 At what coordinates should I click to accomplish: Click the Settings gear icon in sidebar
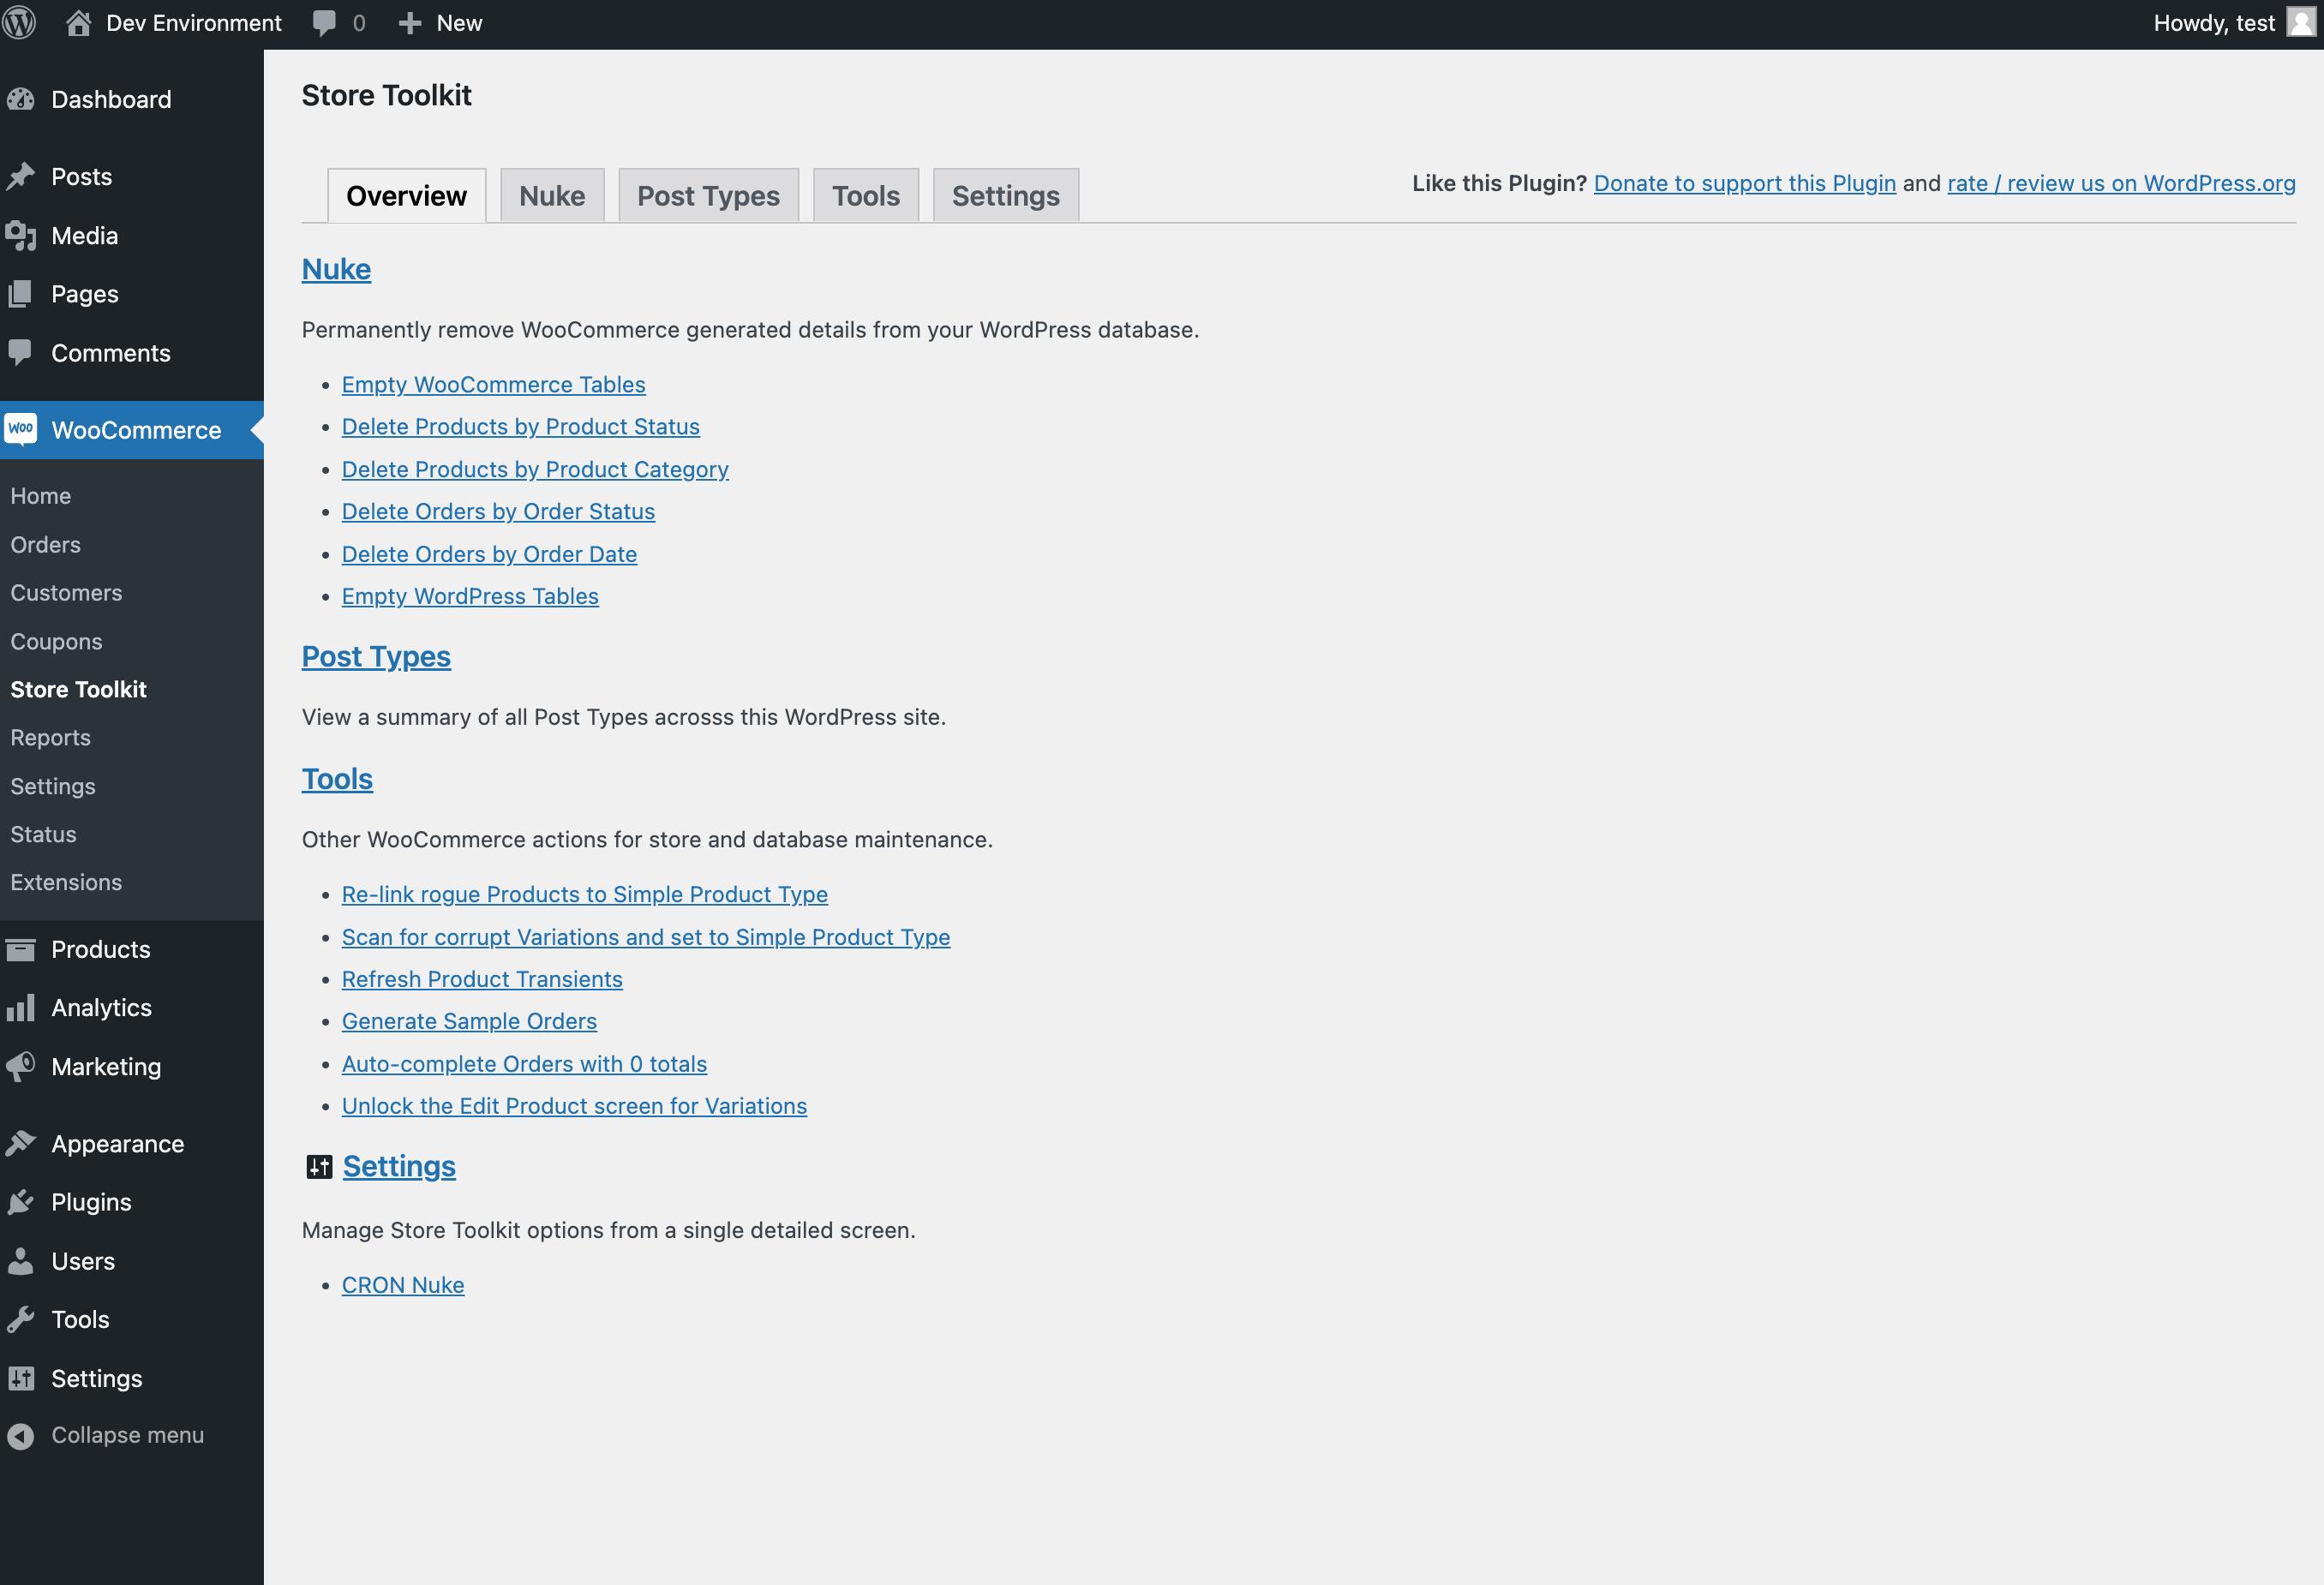point(23,1377)
